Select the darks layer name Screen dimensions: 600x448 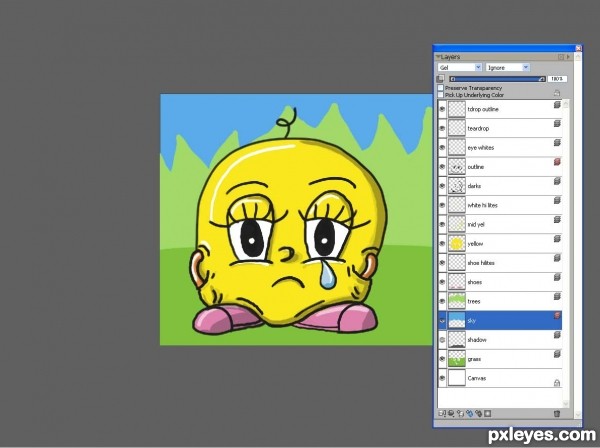point(474,186)
